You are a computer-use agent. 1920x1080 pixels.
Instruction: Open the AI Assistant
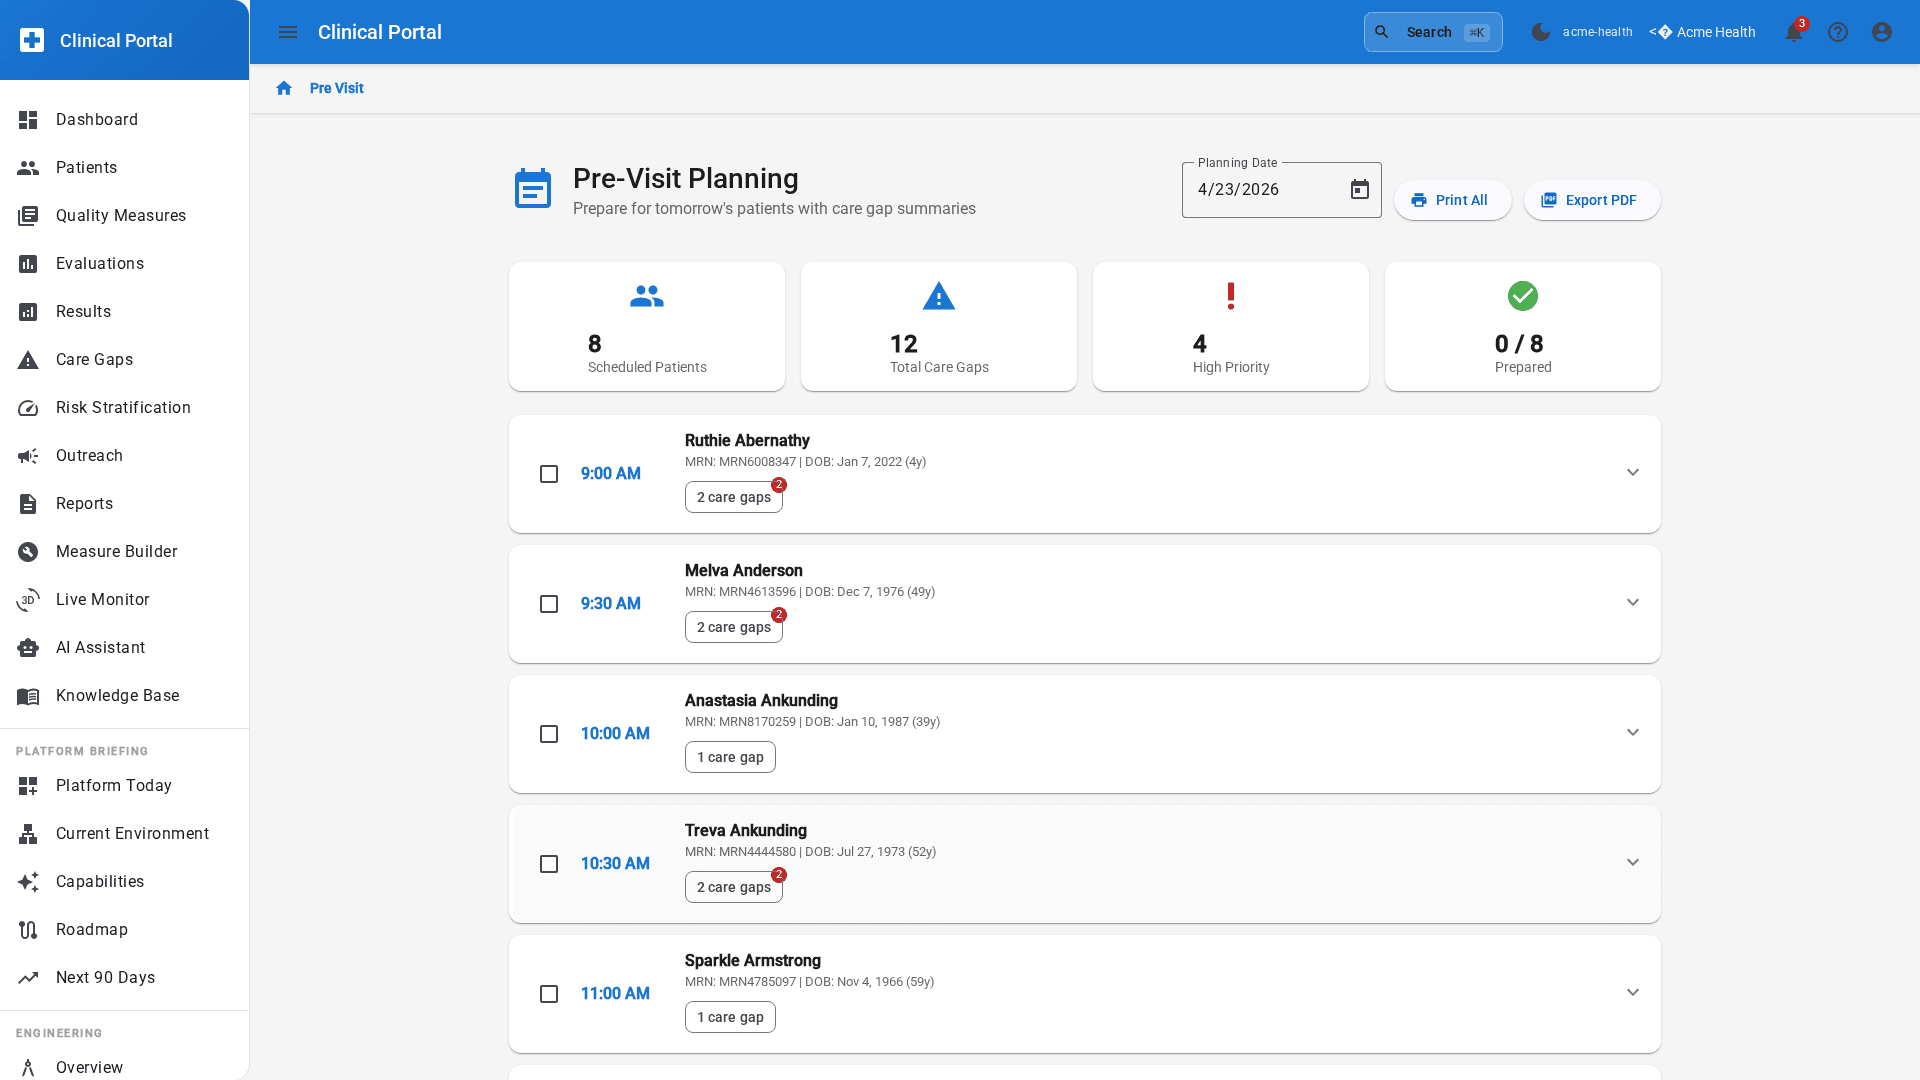click(99, 647)
